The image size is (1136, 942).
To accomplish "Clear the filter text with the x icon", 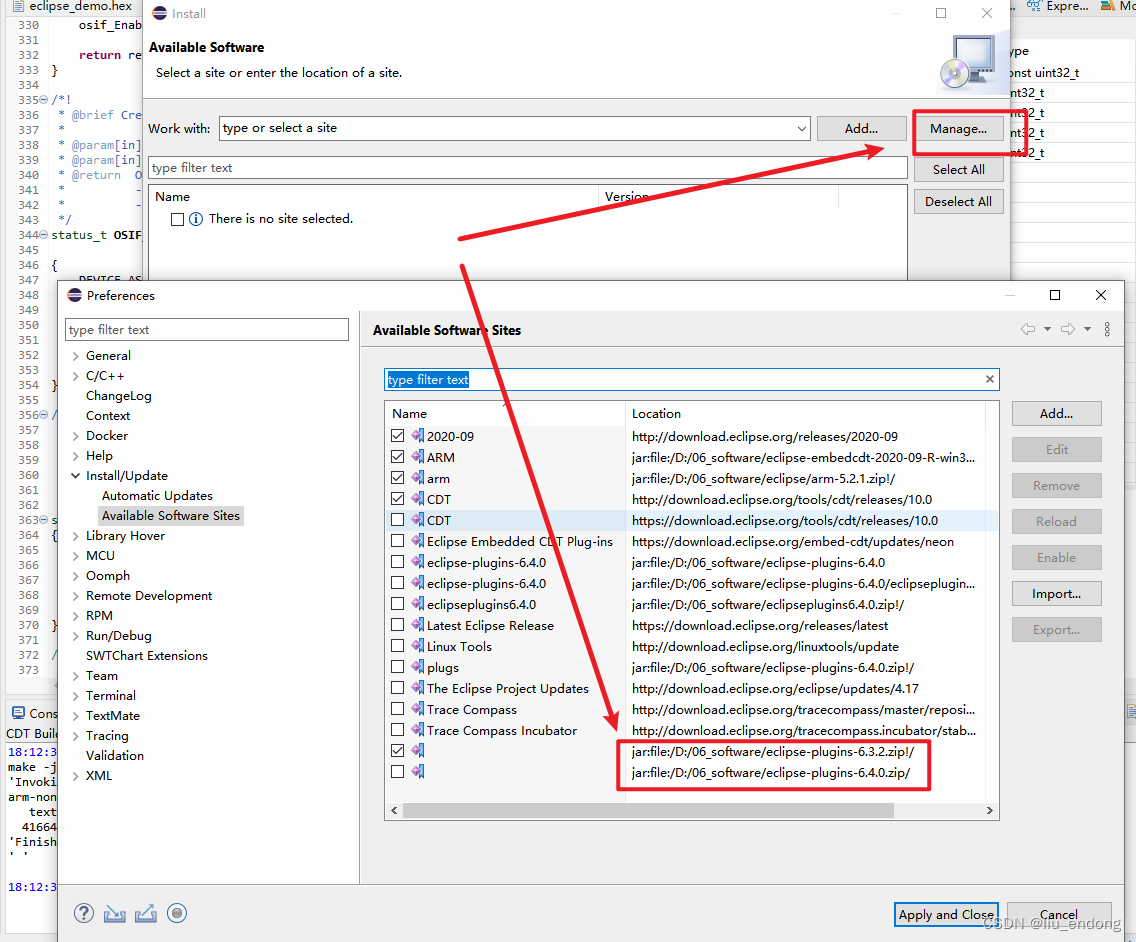I will 989,379.
